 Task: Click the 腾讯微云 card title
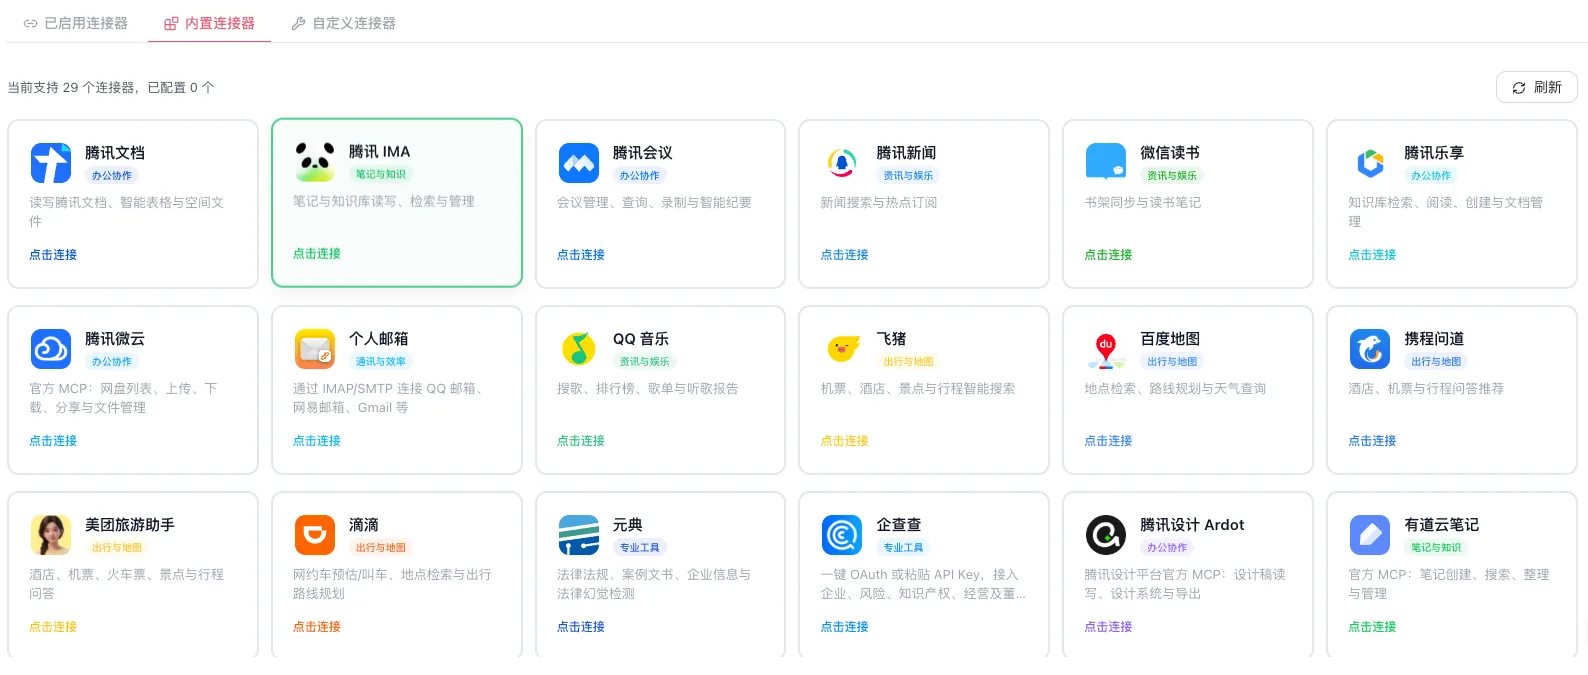click(x=115, y=339)
